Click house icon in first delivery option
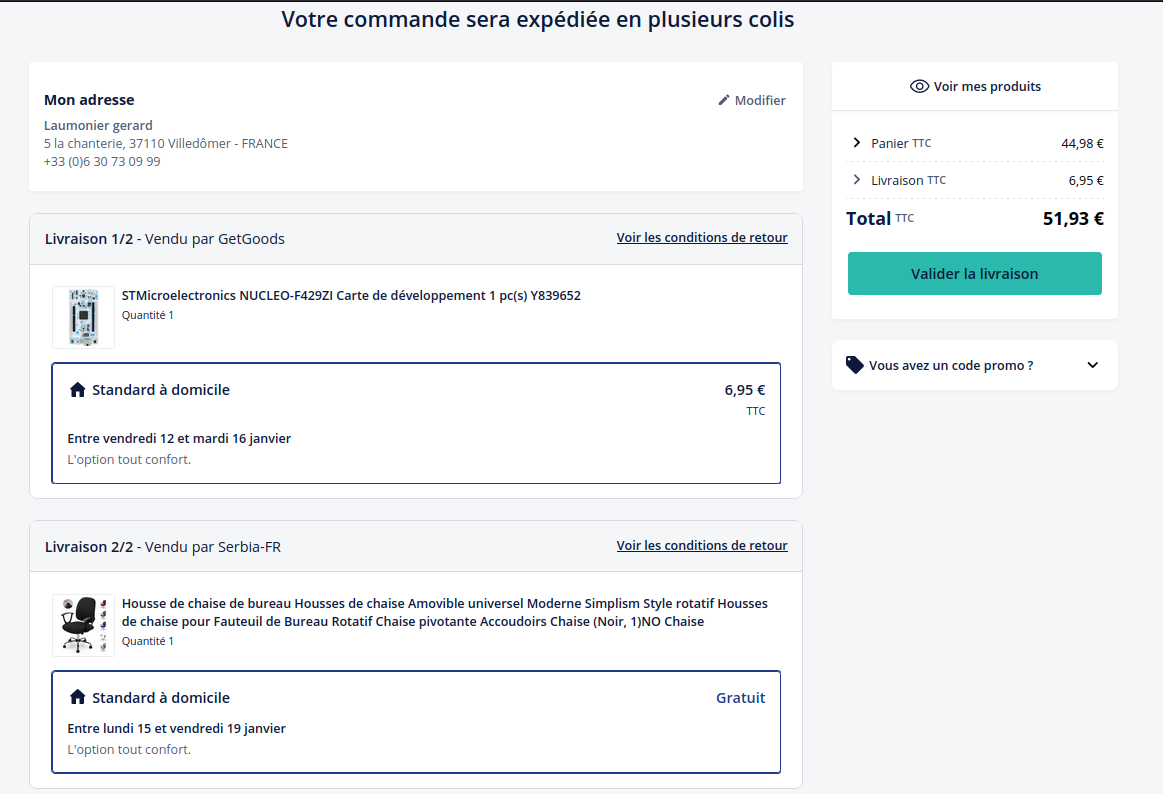The image size is (1163, 794). pyautogui.click(x=77, y=390)
